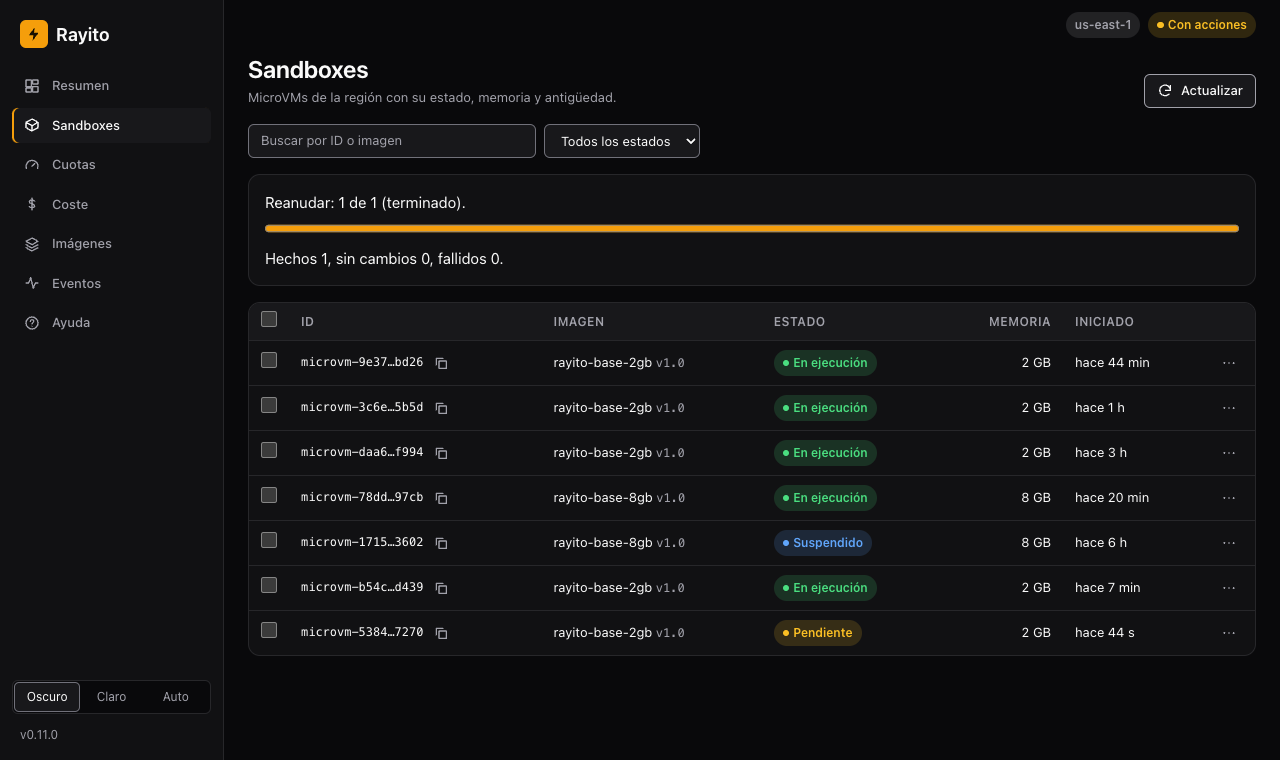Copy ID of microvm-78dd…97cb
Screen dimensions: 1280x760
coord(441,498)
